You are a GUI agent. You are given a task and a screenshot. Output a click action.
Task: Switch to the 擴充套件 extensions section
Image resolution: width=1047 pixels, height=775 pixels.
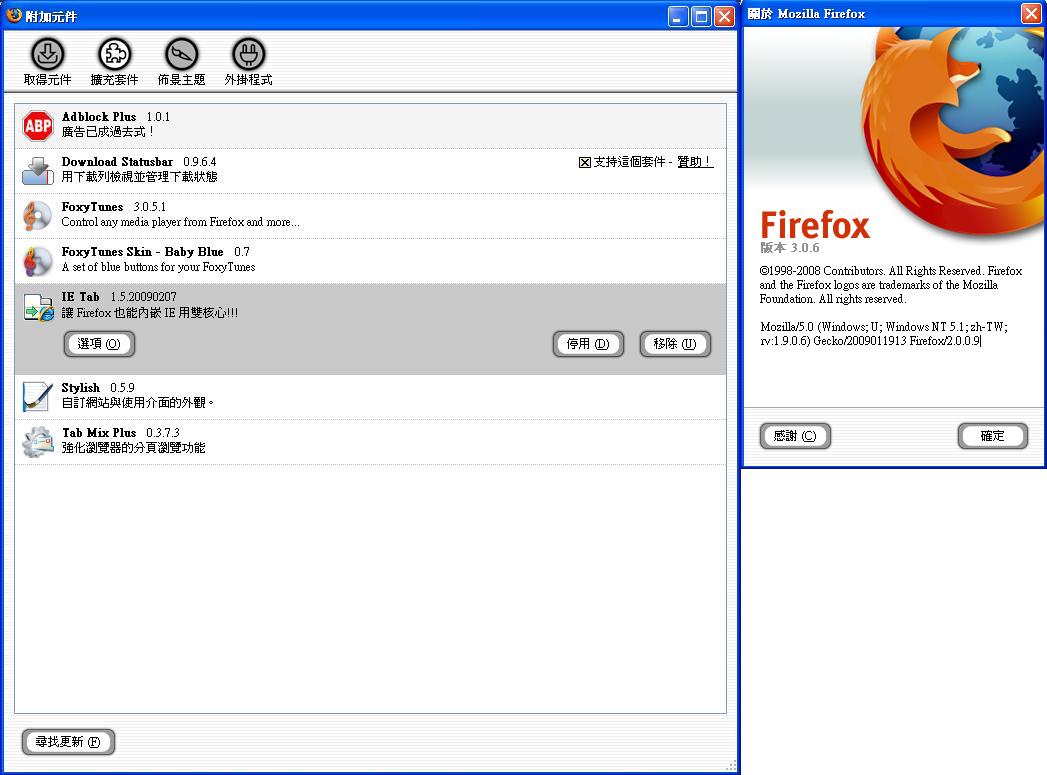tap(114, 62)
